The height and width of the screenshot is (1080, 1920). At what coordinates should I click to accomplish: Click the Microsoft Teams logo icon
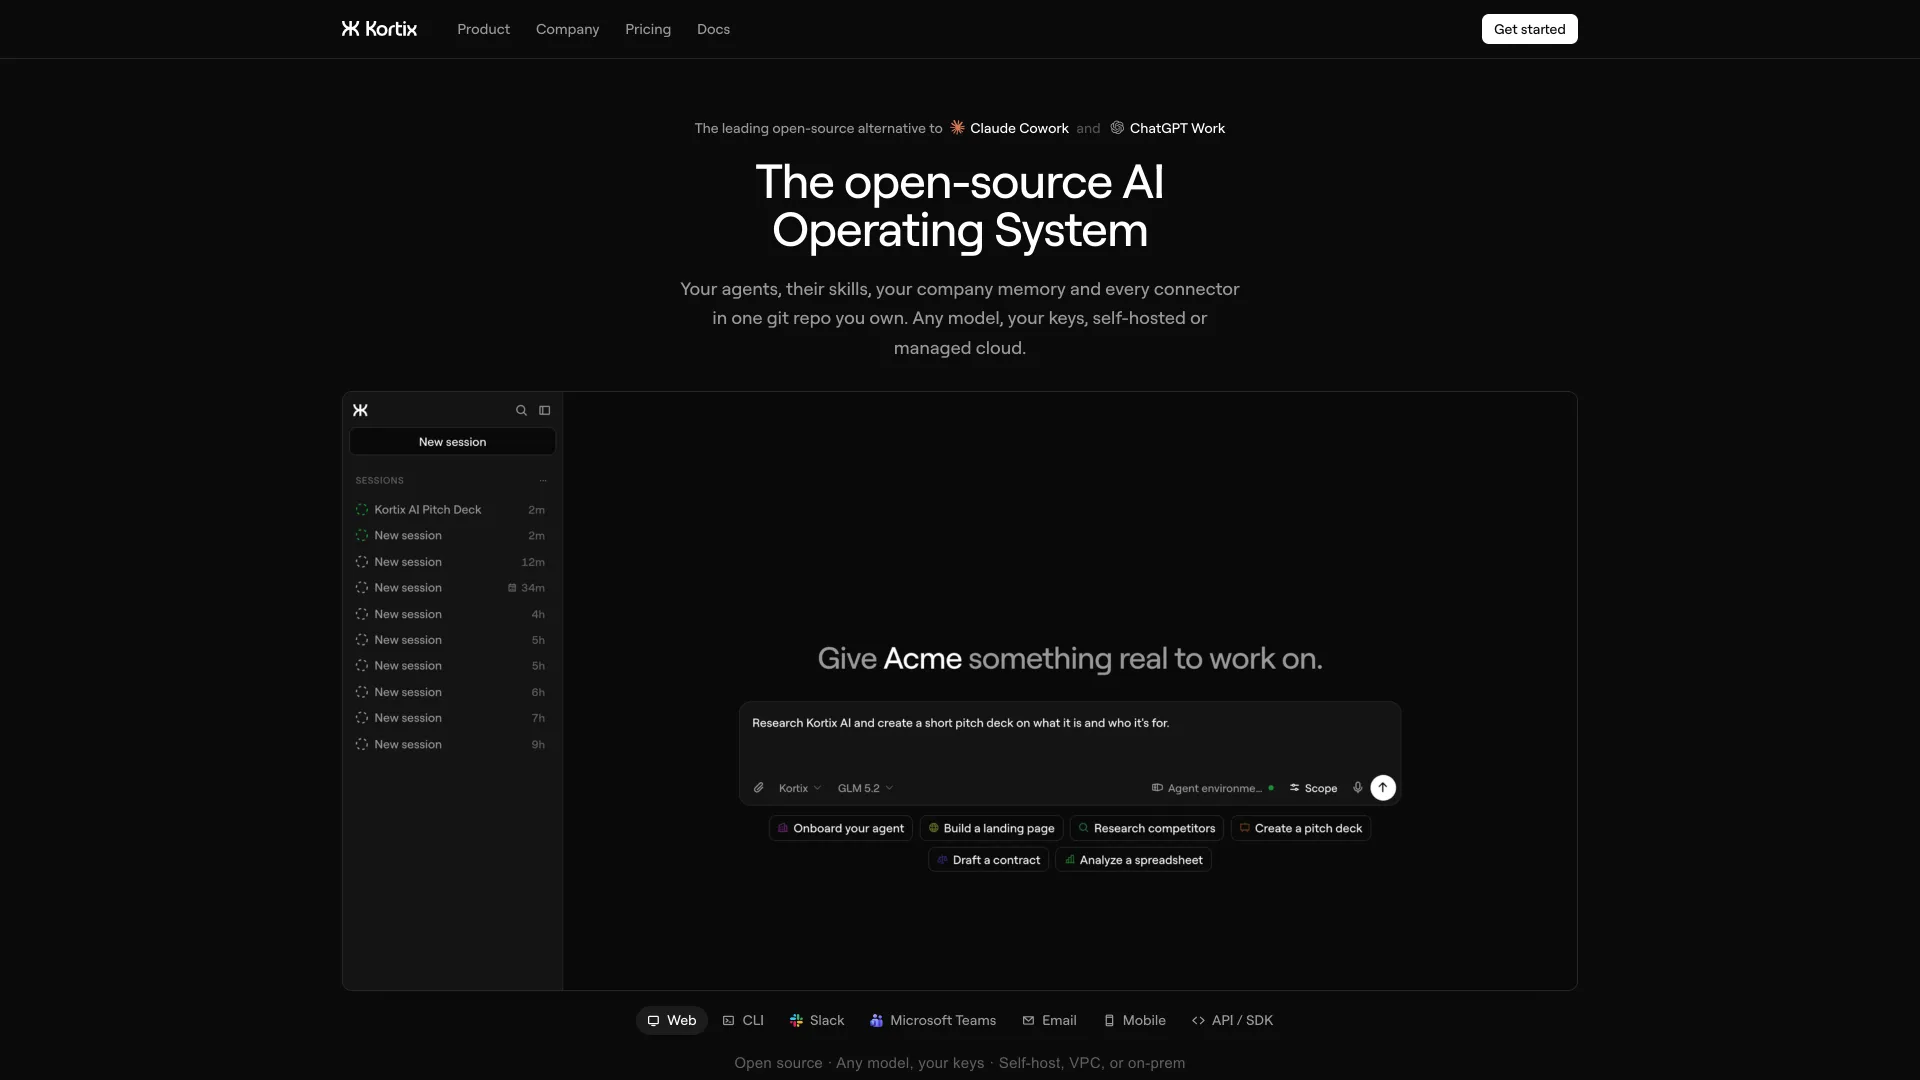(876, 1021)
